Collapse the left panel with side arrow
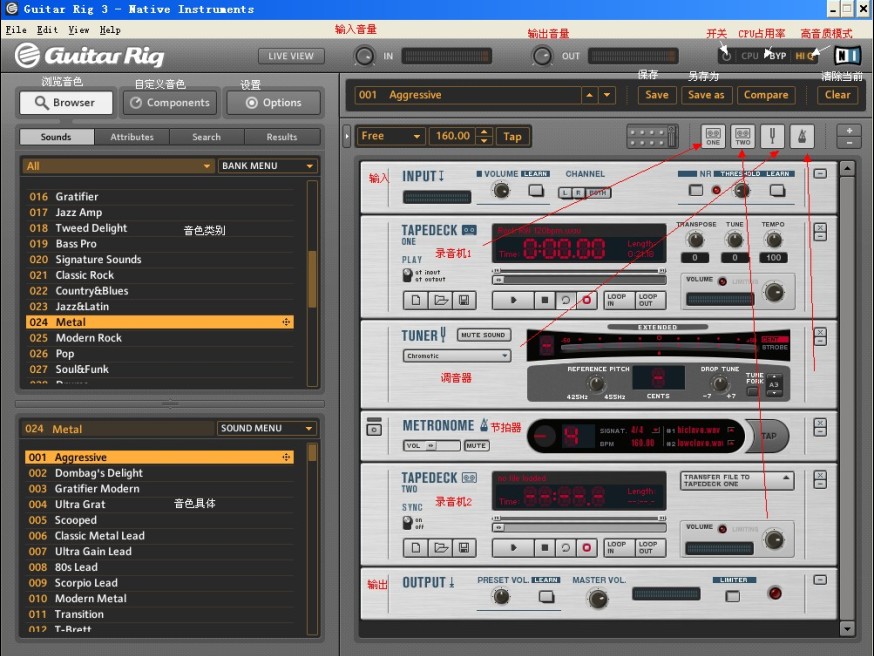875x656 pixels. [347, 136]
